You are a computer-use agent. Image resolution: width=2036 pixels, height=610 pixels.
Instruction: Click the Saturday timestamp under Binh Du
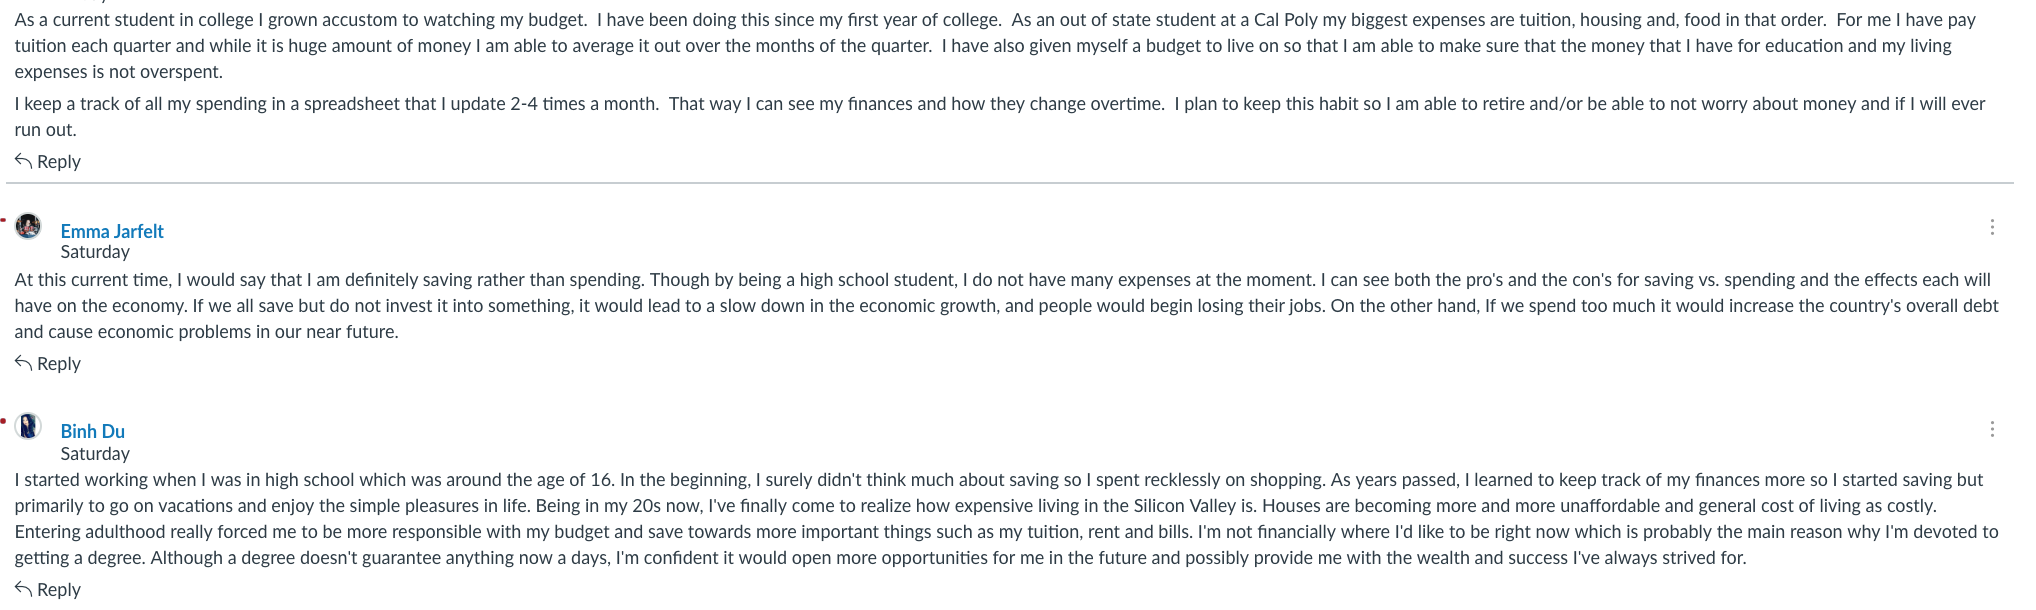pyautogui.click(x=95, y=453)
